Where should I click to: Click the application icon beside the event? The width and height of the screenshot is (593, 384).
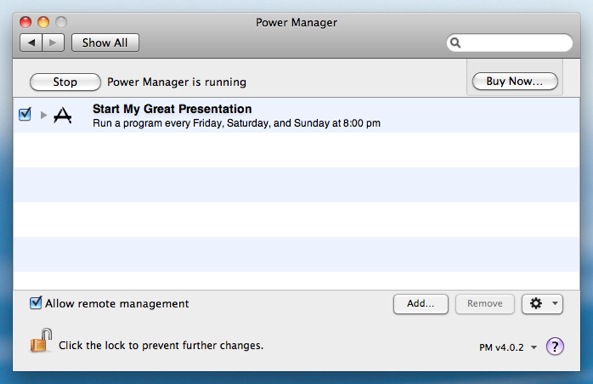[x=63, y=115]
